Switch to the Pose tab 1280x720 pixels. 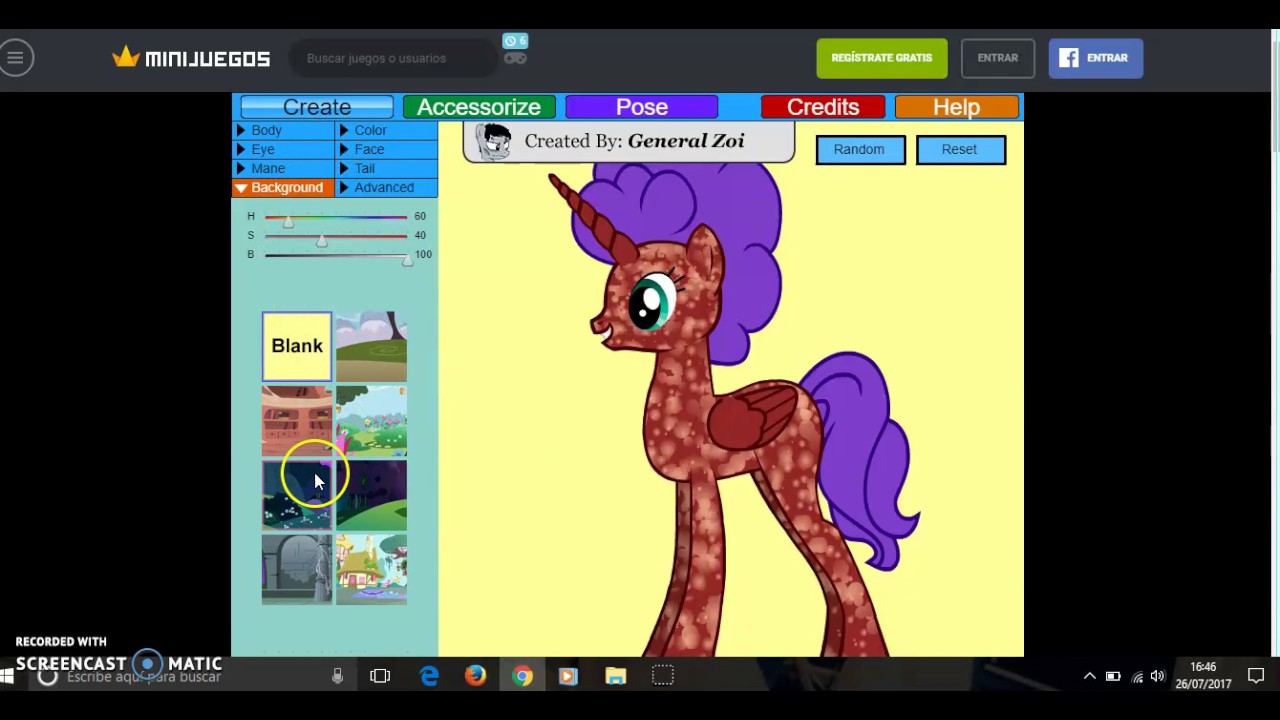click(642, 107)
